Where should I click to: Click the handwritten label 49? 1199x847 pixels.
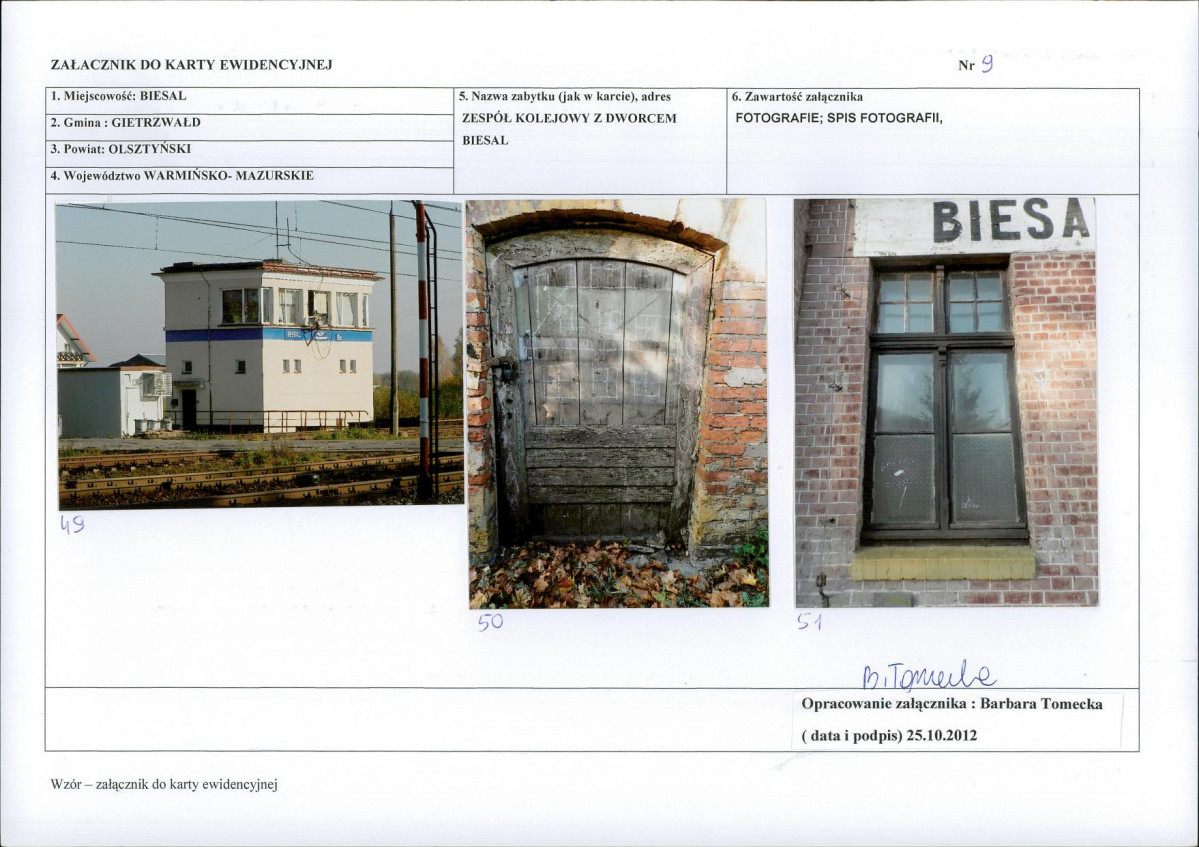coord(73,524)
